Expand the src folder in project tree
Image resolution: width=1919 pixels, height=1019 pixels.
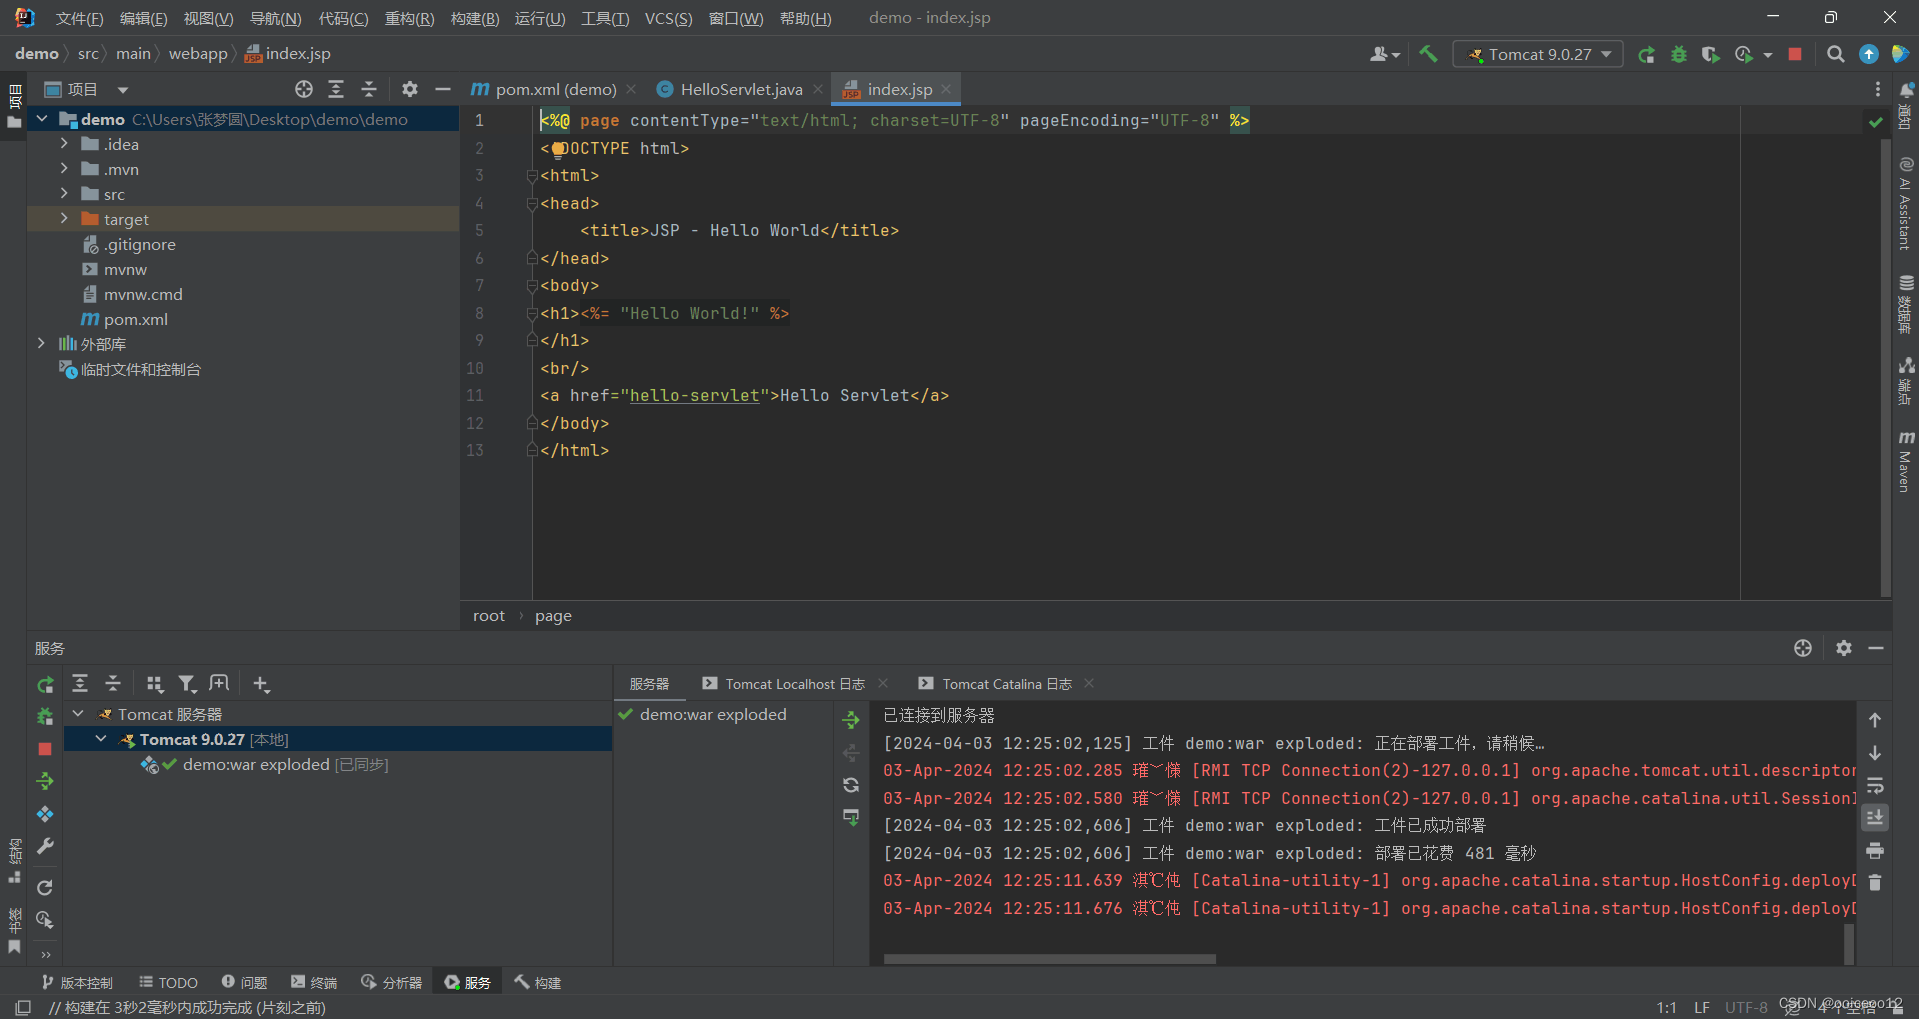(x=64, y=194)
